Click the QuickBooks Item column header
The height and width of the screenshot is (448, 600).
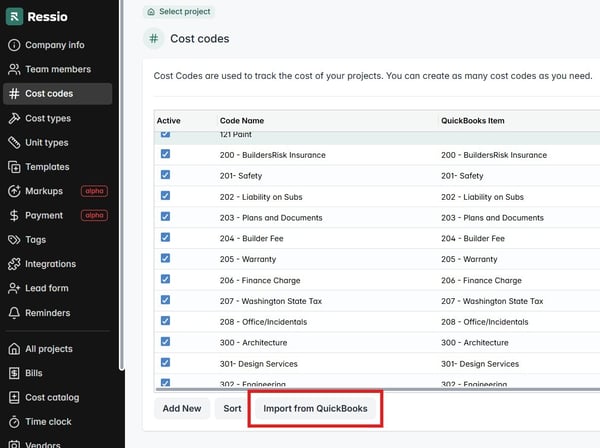473,121
